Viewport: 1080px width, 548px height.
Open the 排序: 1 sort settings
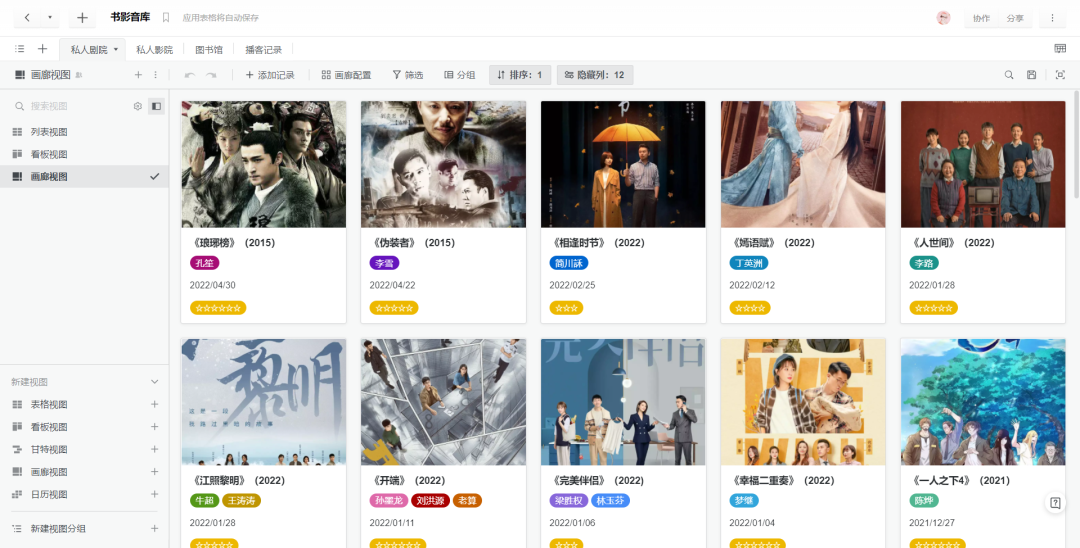click(520, 75)
